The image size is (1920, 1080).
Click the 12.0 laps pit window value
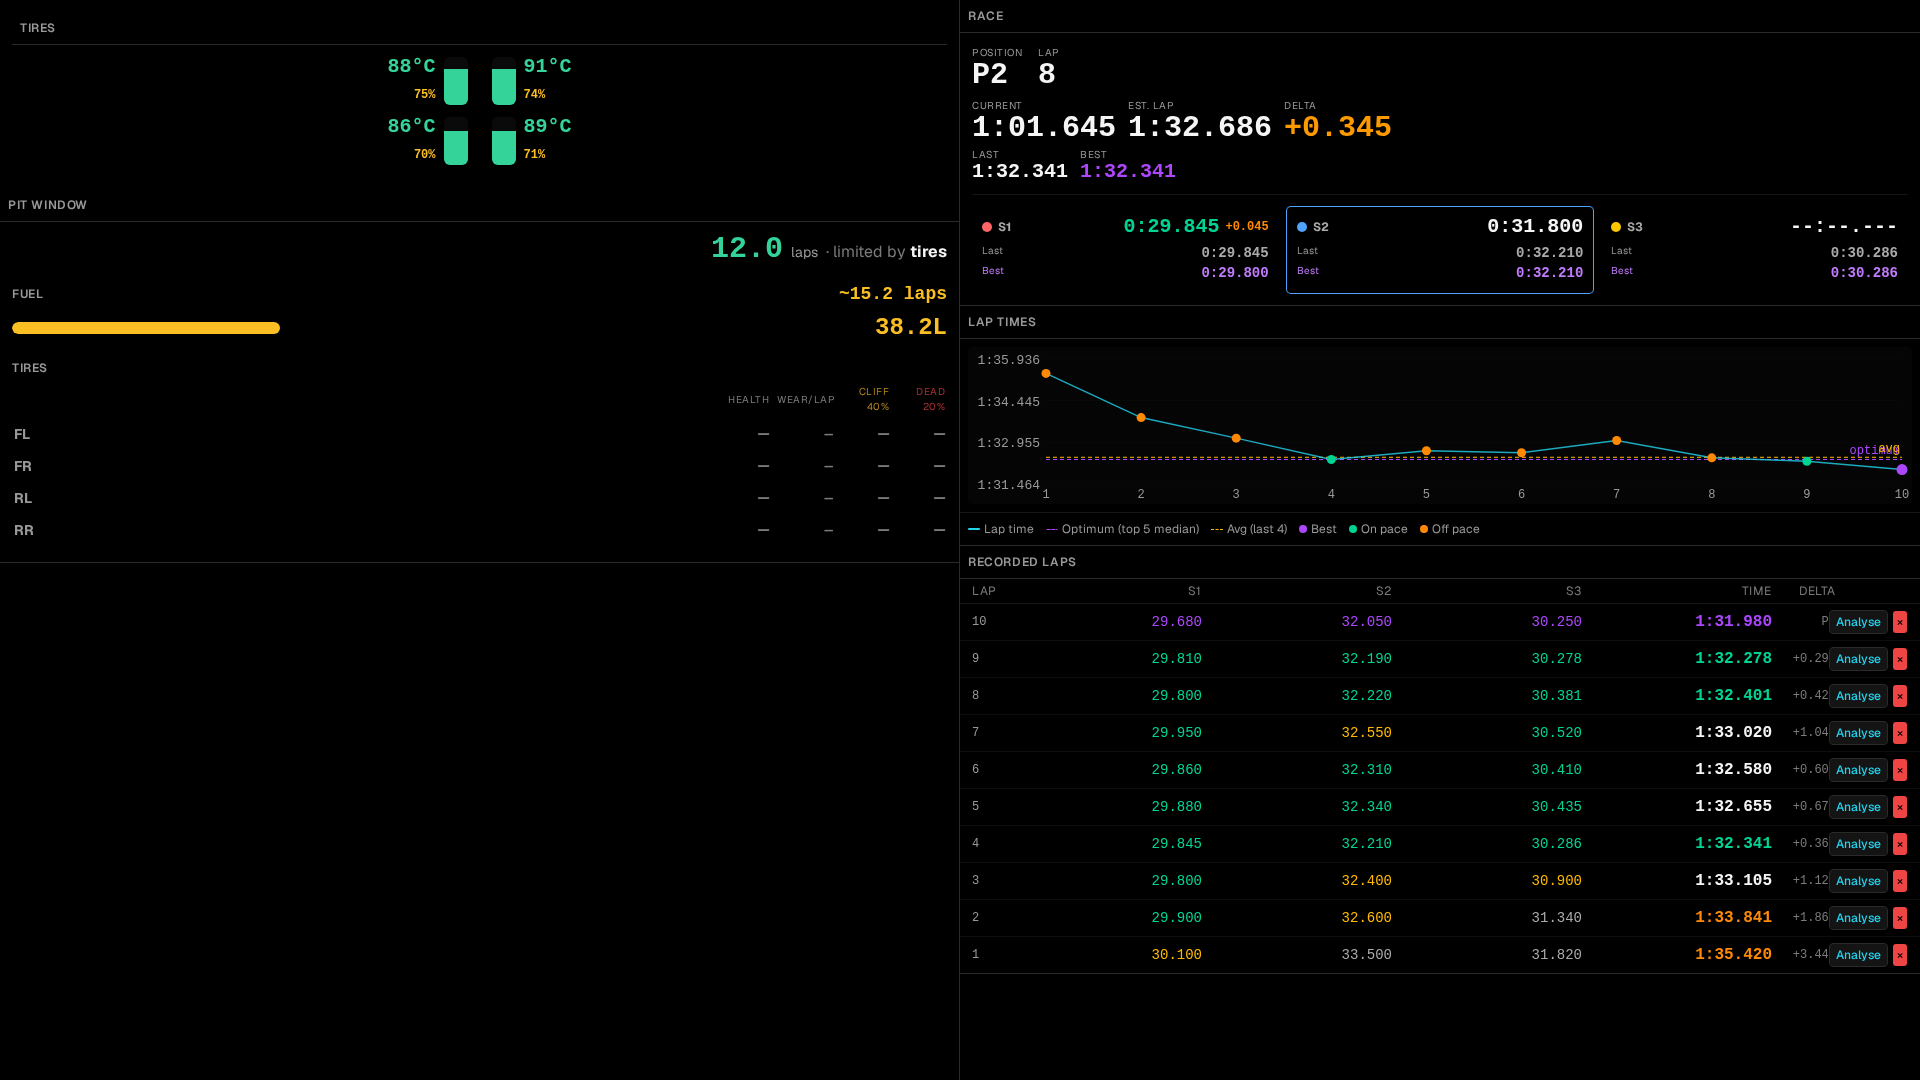747,248
